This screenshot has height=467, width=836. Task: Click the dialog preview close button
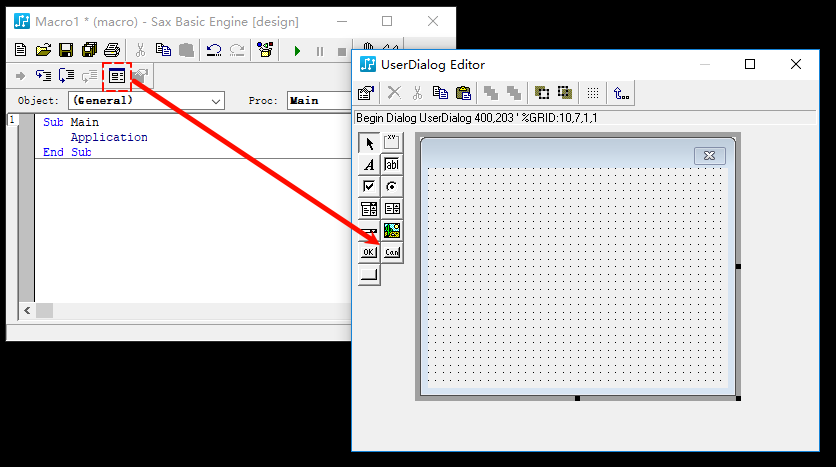point(709,155)
